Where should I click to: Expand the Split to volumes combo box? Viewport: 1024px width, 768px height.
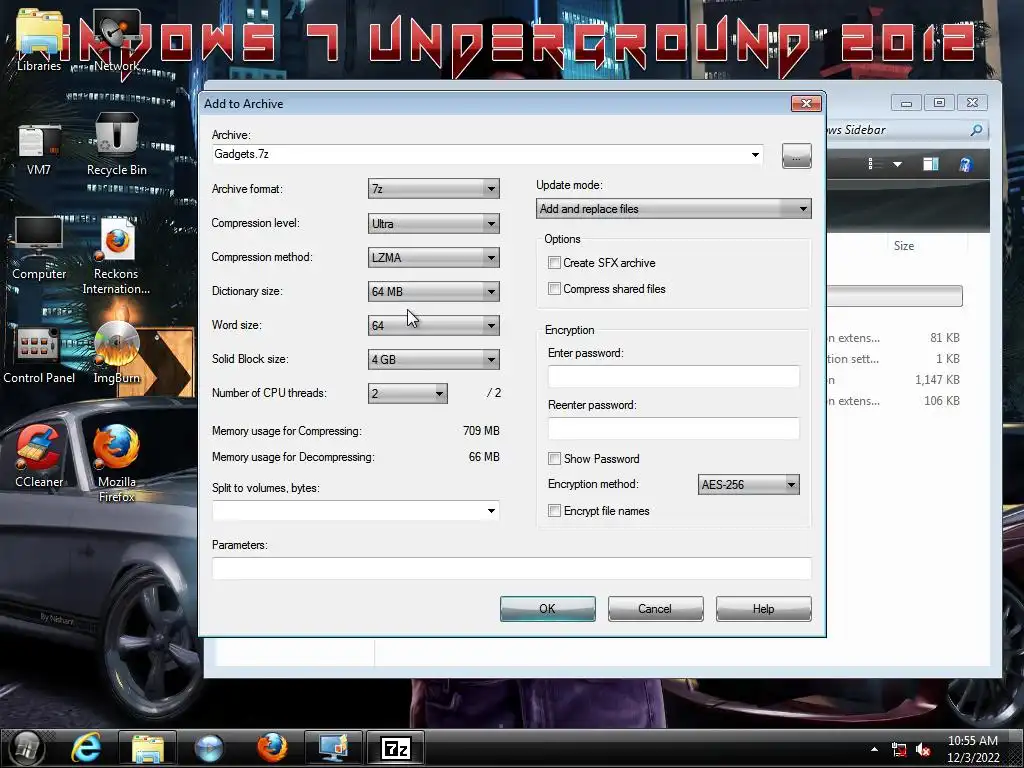(491, 511)
